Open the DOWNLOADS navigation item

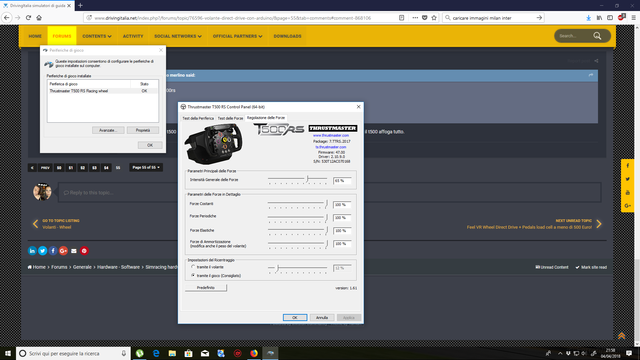click(287, 36)
